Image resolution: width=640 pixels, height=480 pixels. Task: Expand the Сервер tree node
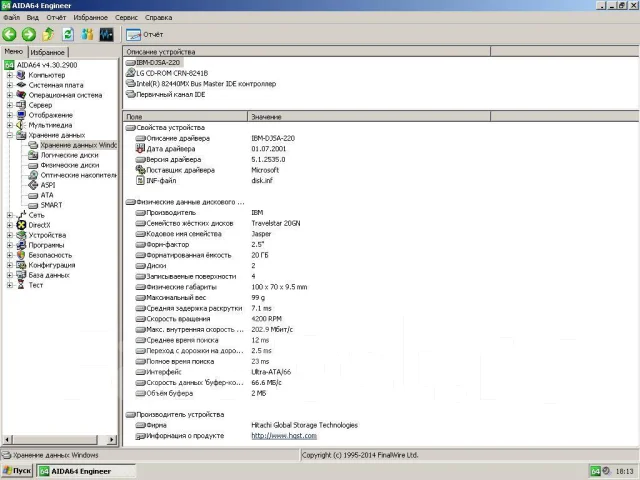[x=10, y=105]
